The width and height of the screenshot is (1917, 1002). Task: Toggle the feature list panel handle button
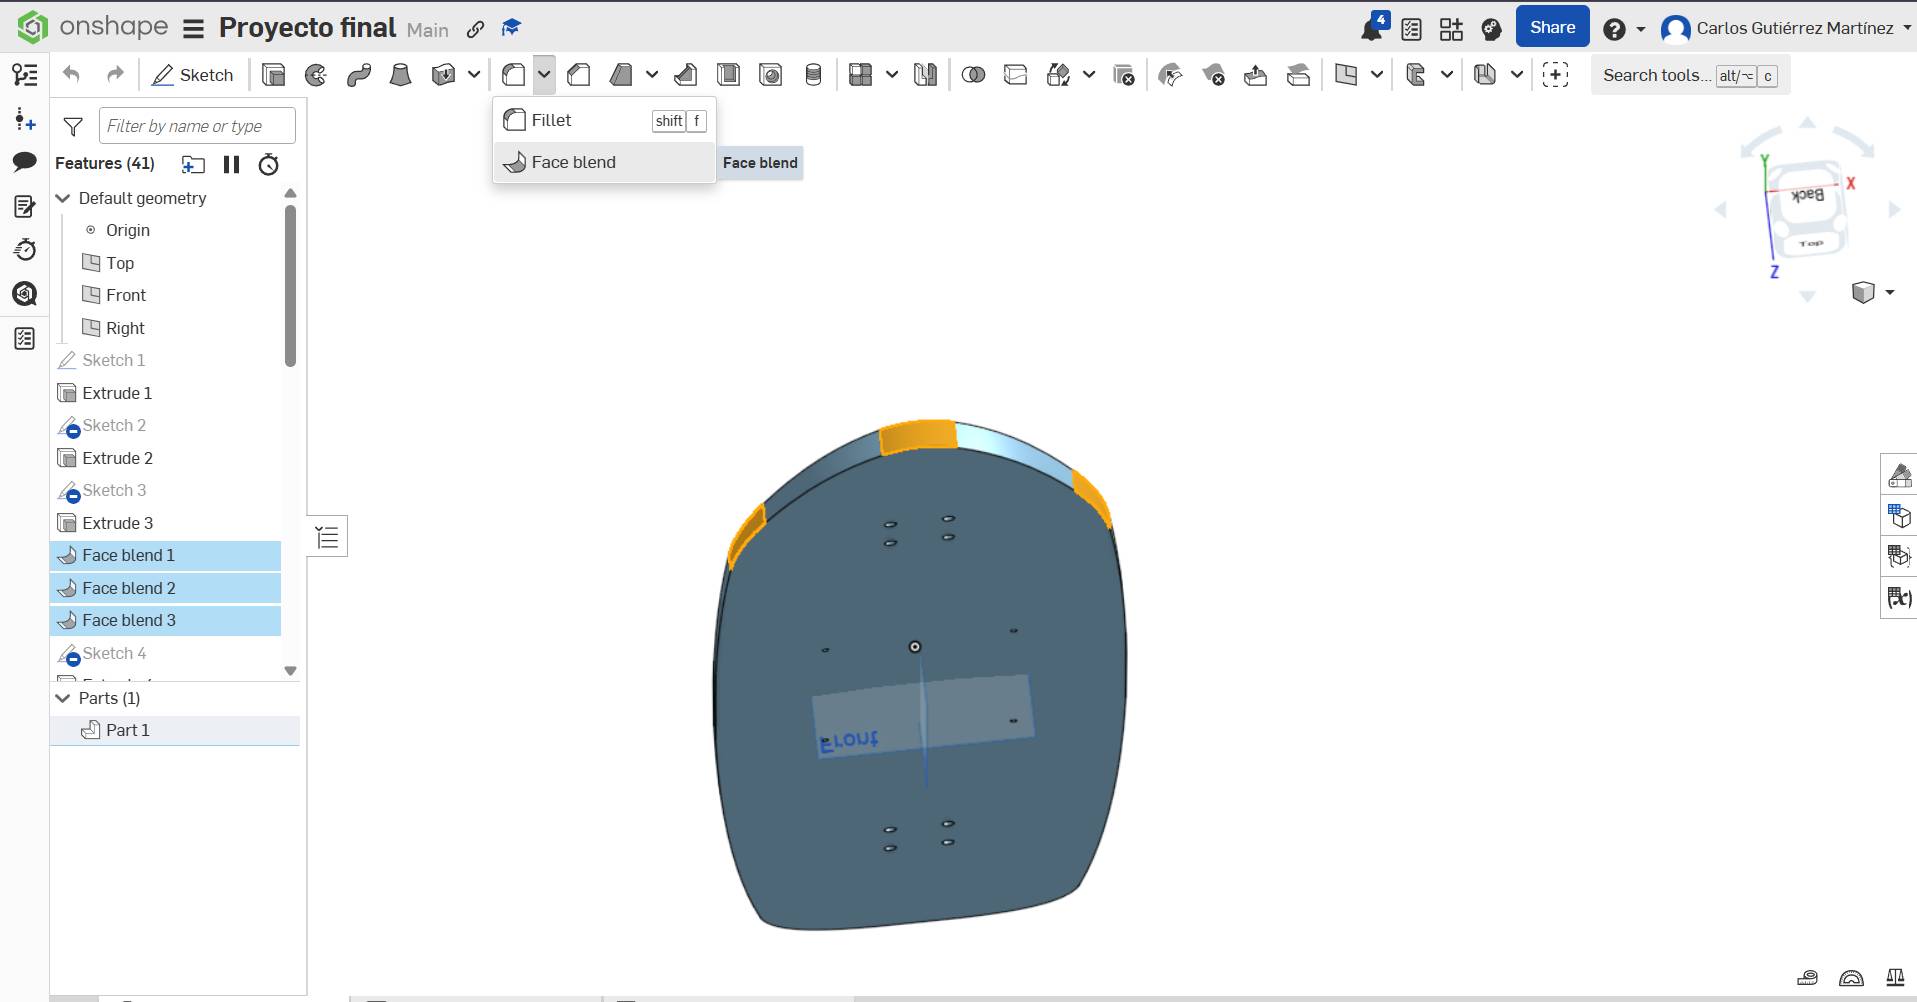click(x=327, y=537)
